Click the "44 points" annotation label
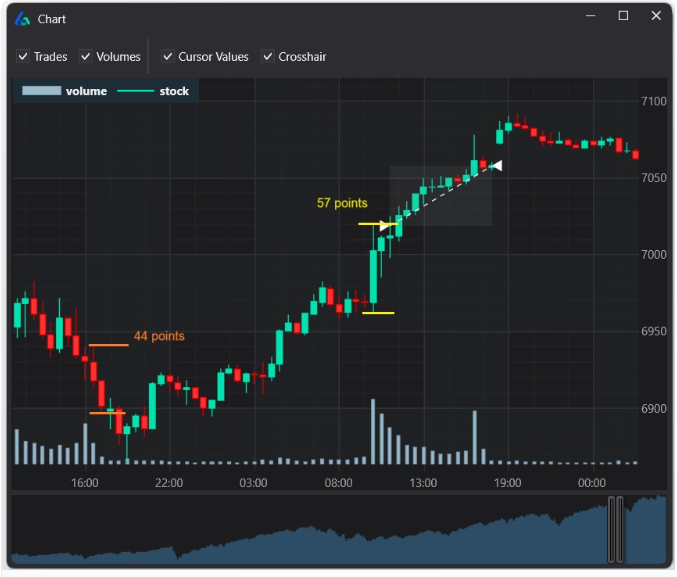Screen dimensions: 677x577 click(x=159, y=336)
